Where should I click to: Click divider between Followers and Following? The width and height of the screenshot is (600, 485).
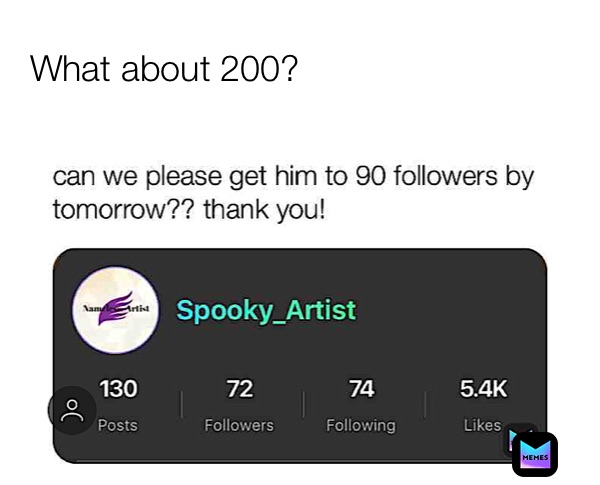tap(303, 404)
